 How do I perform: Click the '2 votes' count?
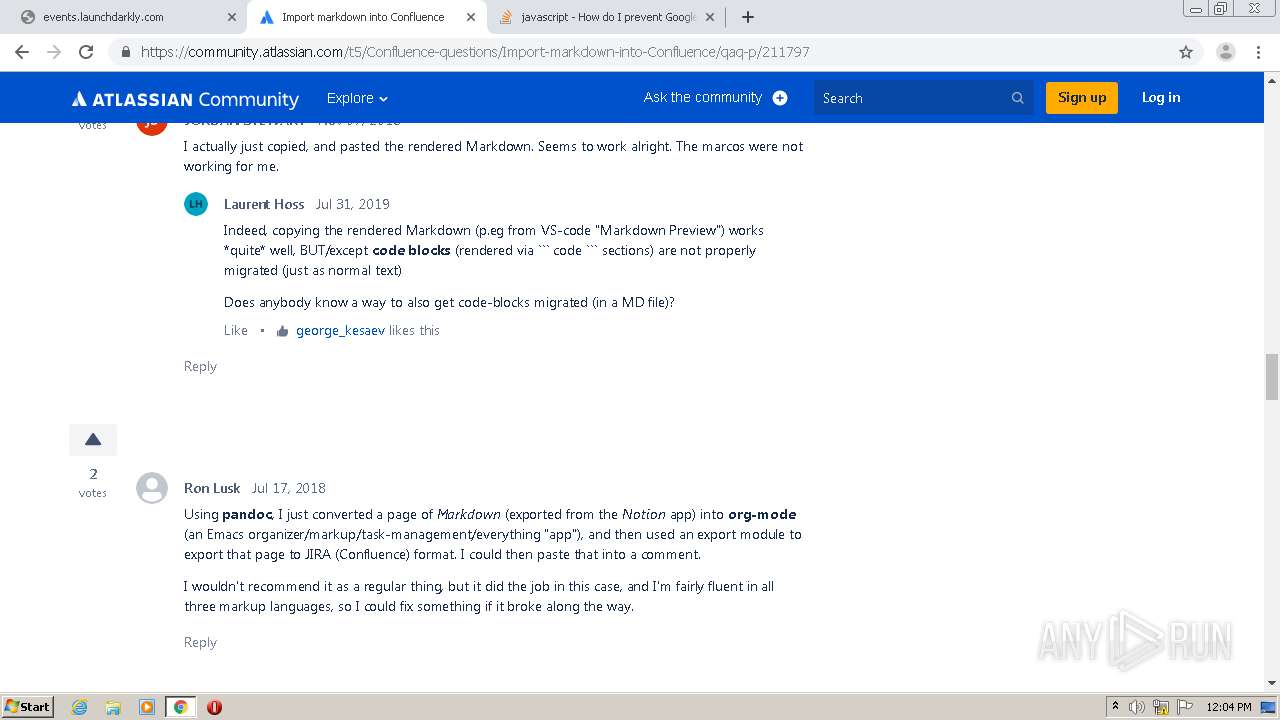tap(93, 482)
